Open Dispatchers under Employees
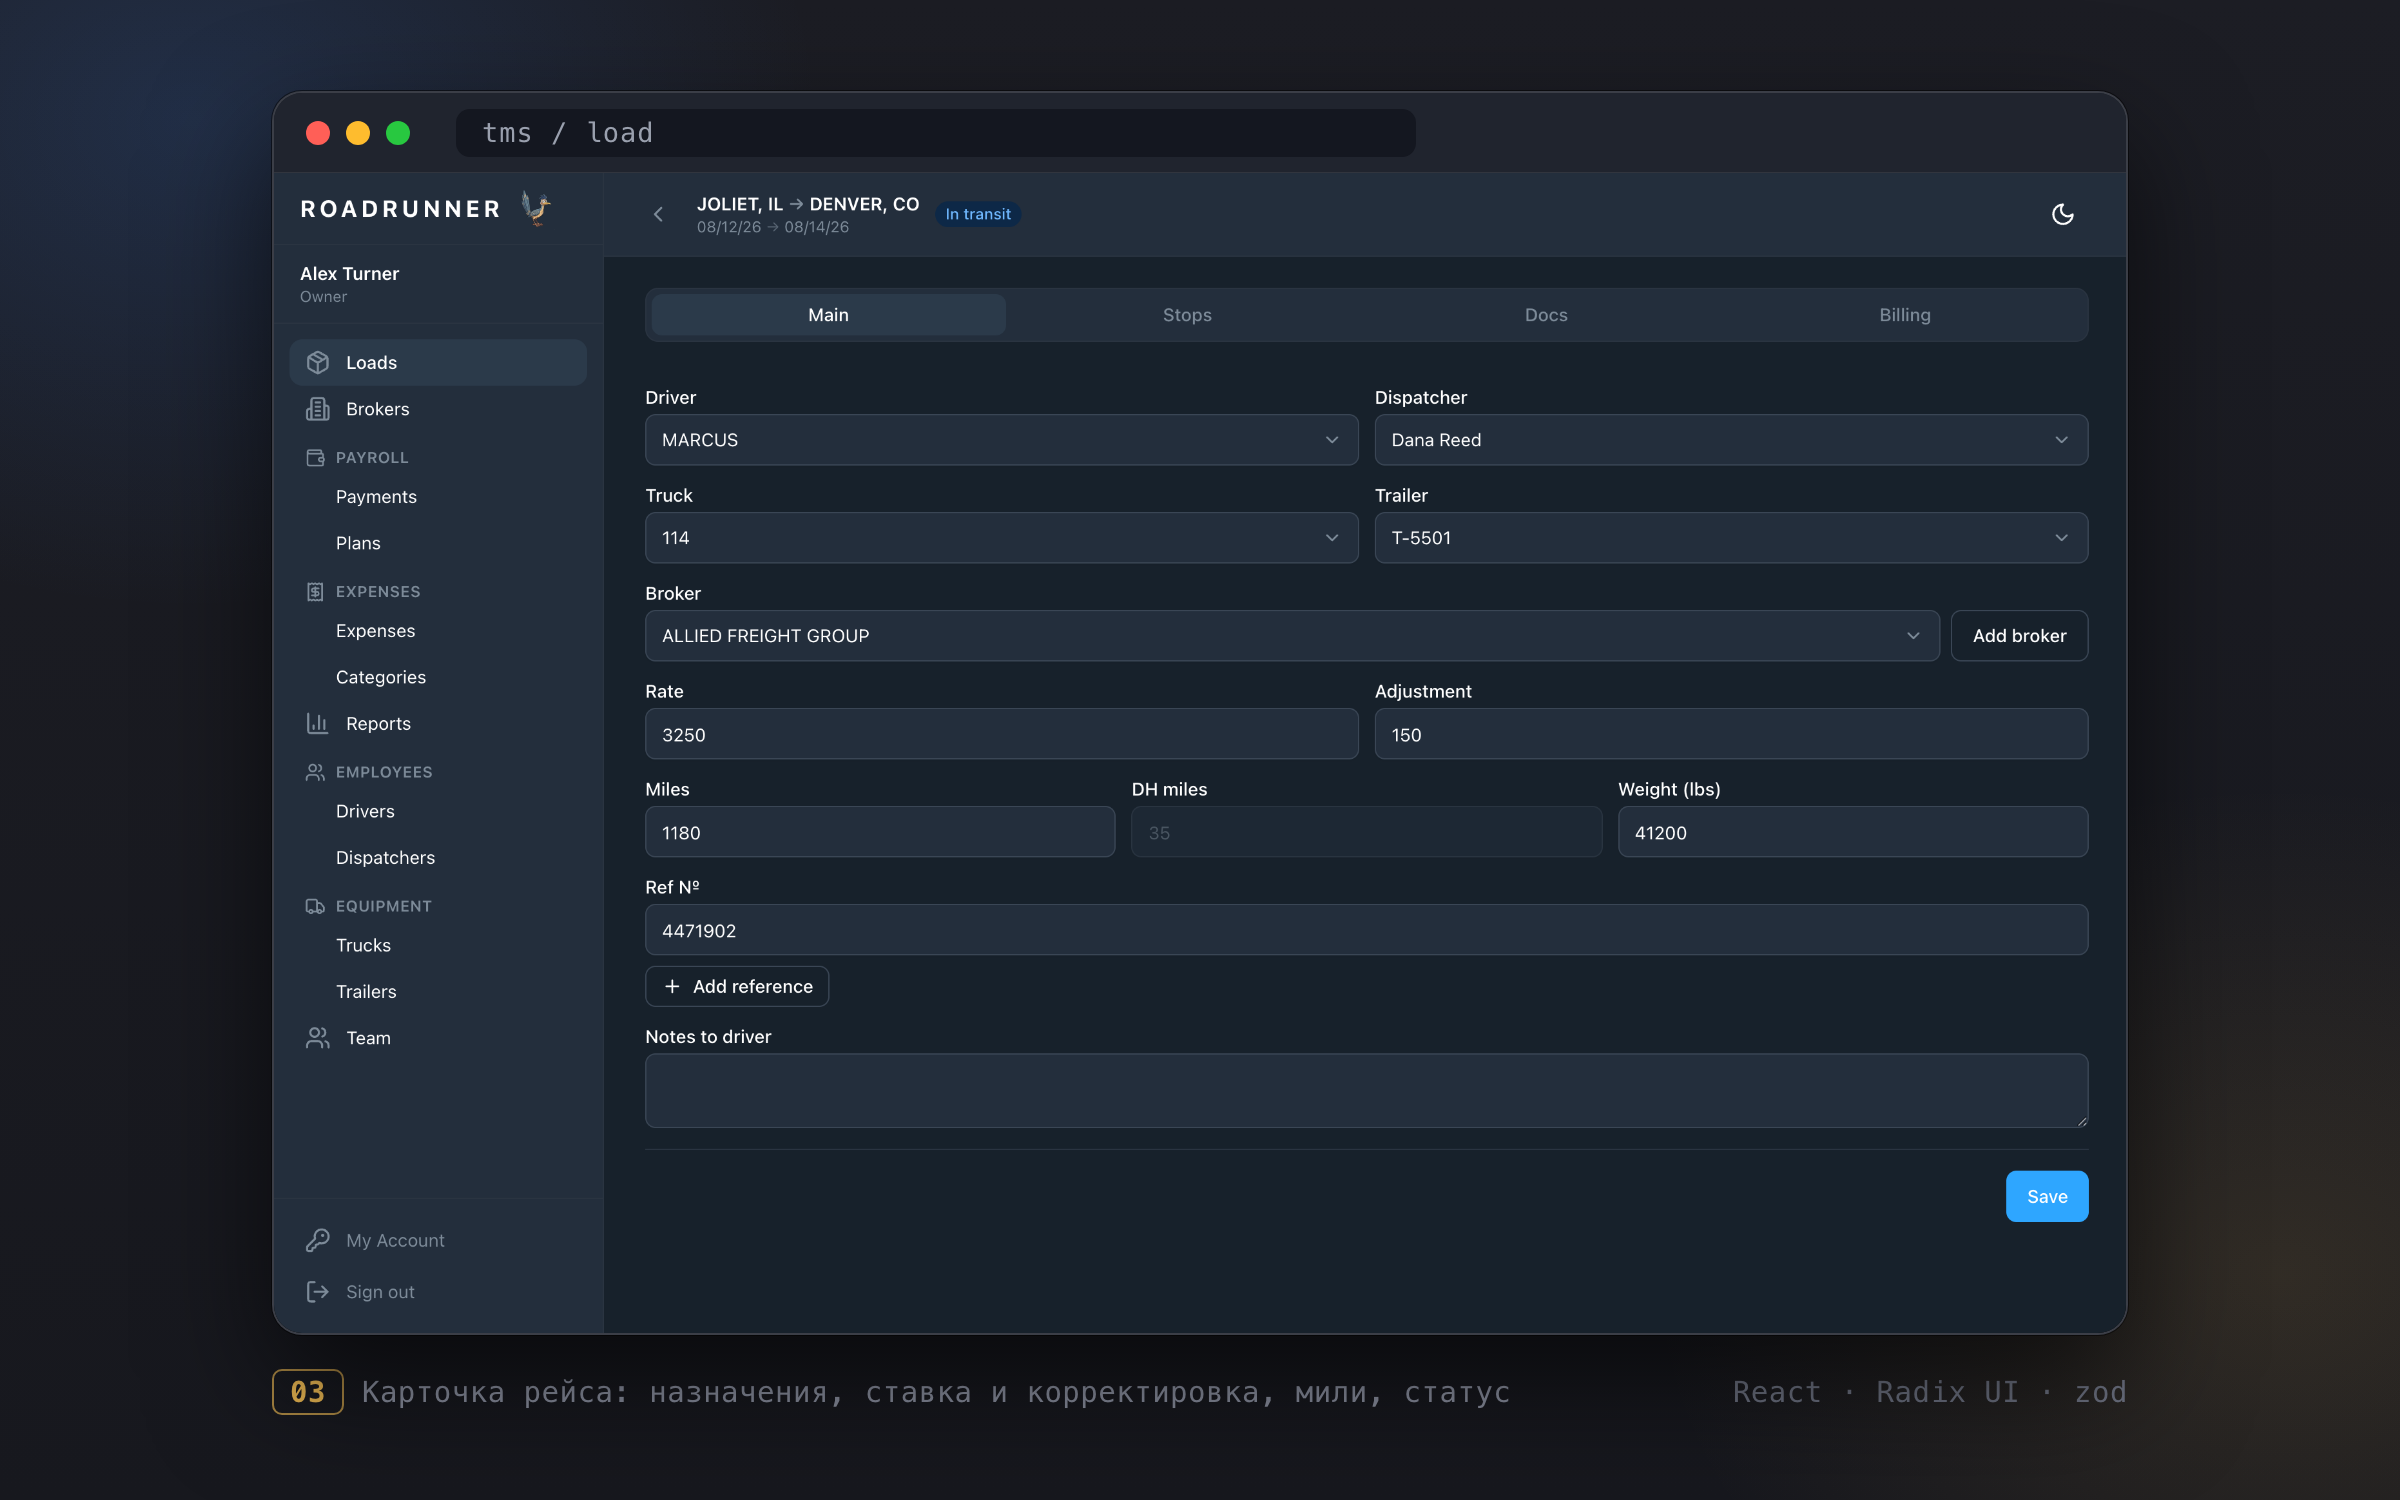The image size is (2400, 1500). 385,858
